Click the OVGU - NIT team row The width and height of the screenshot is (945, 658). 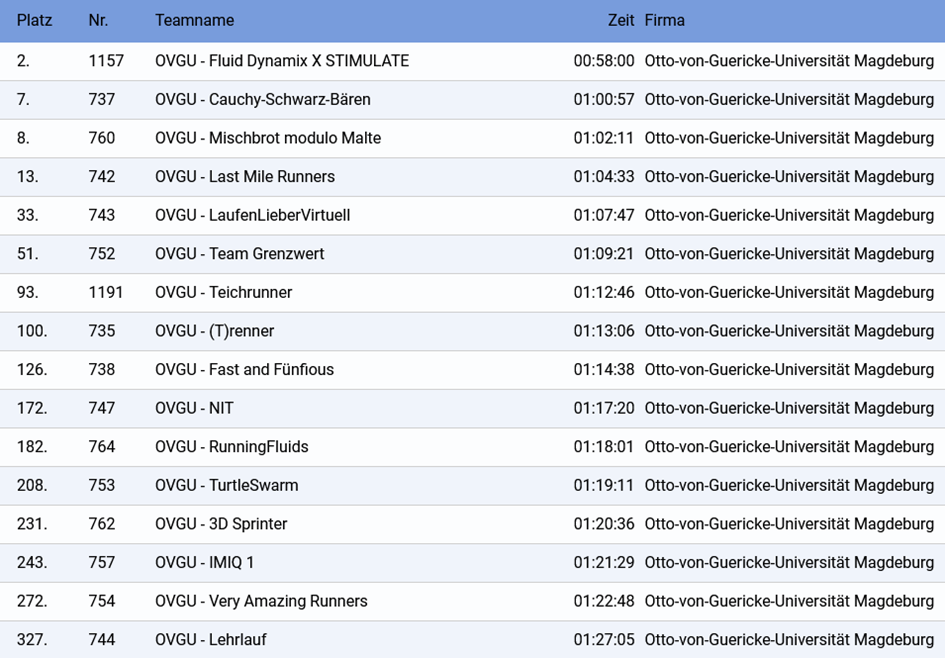coord(472,408)
